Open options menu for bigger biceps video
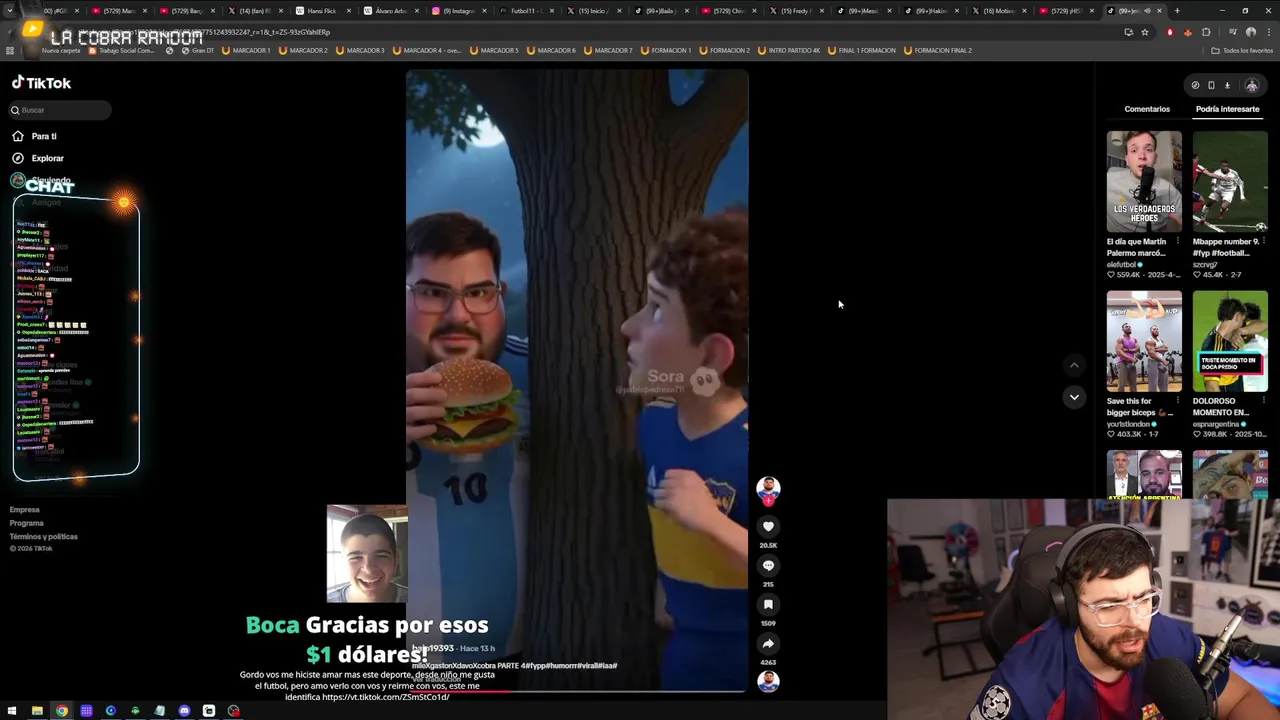The height and width of the screenshot is (720, 1280). [1177, 401]
